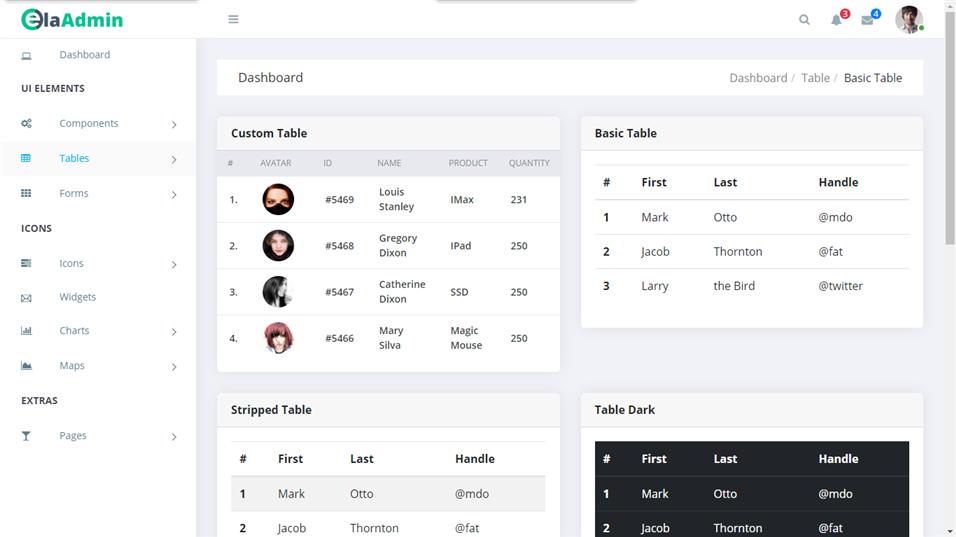
Task: Open the notifications bell icon
Action: tap(836, 20)
